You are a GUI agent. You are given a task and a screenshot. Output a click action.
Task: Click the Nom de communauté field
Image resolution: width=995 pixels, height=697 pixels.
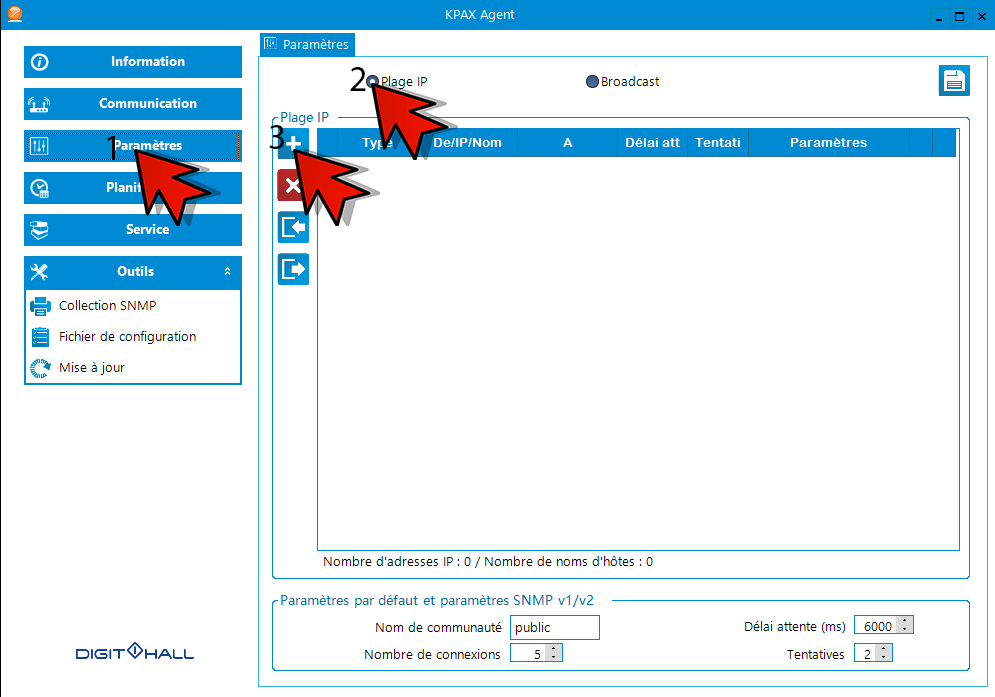[555, 628]
